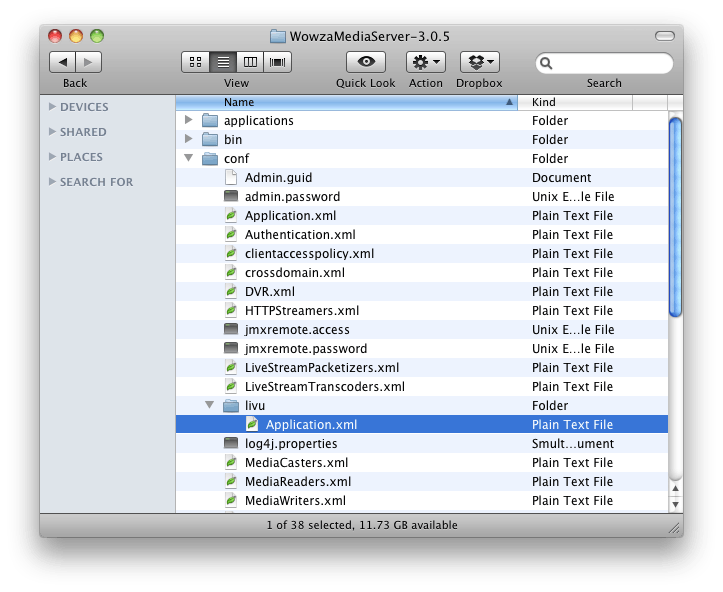This screenshot has height=592, width=723.
Task: Go back with the left arrow button
Action: [x=62, y=62]
